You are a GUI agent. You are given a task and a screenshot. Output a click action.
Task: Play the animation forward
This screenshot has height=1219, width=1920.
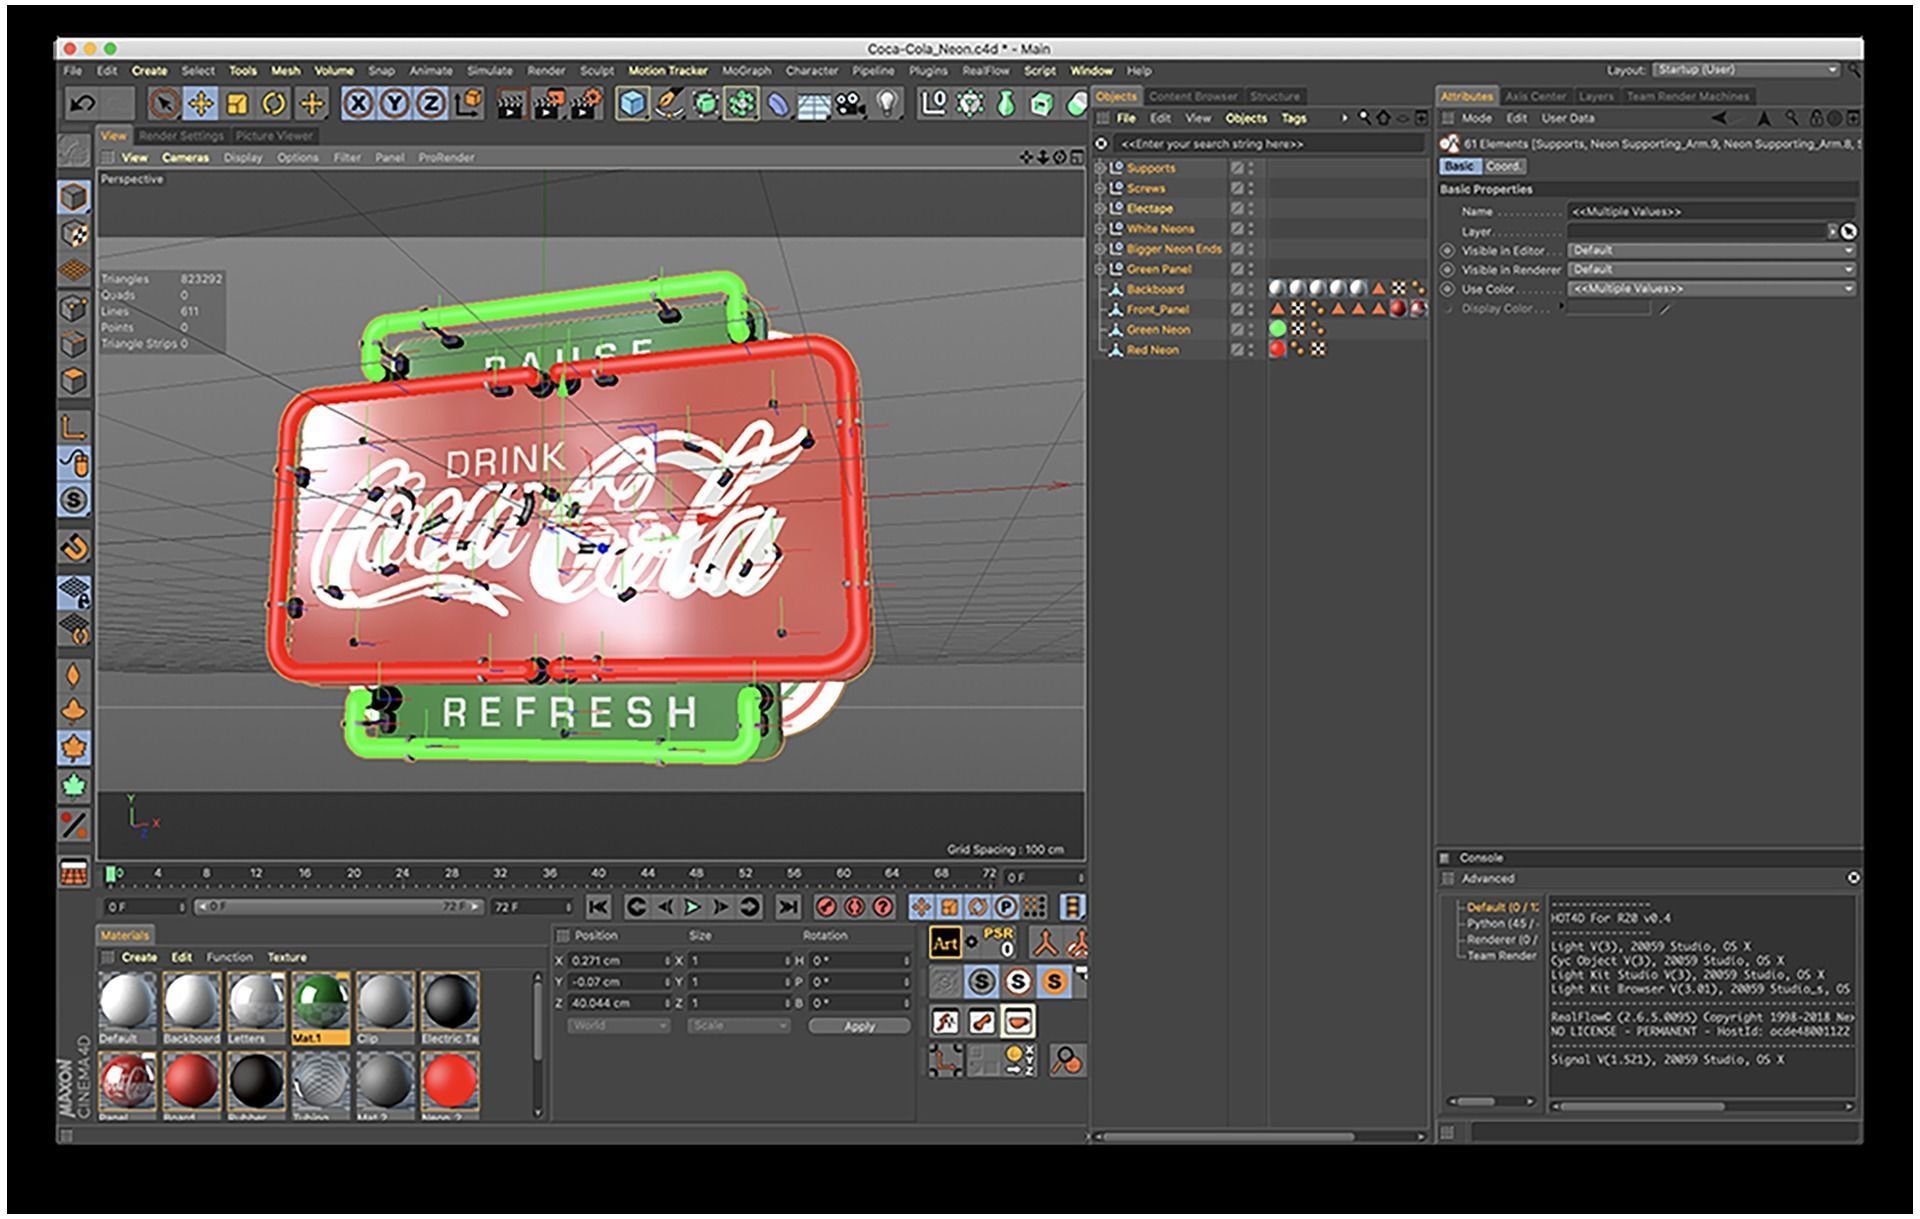(692, 907)
